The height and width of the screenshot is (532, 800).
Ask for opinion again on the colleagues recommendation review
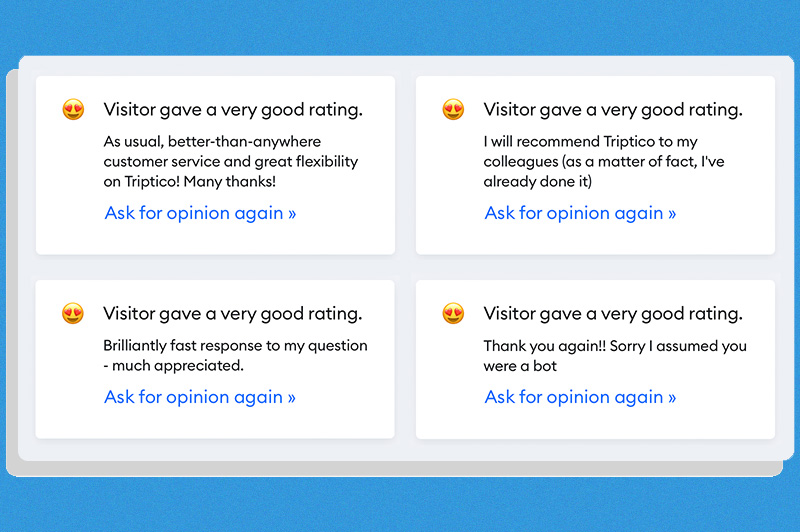tap(580, 213)
